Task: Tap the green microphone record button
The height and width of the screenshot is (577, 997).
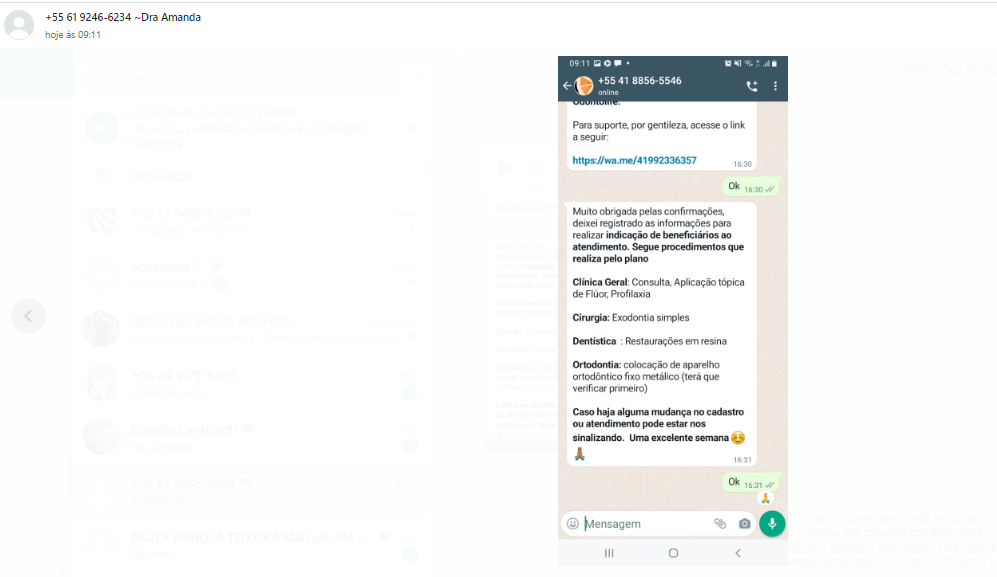Action: point(772,524)
